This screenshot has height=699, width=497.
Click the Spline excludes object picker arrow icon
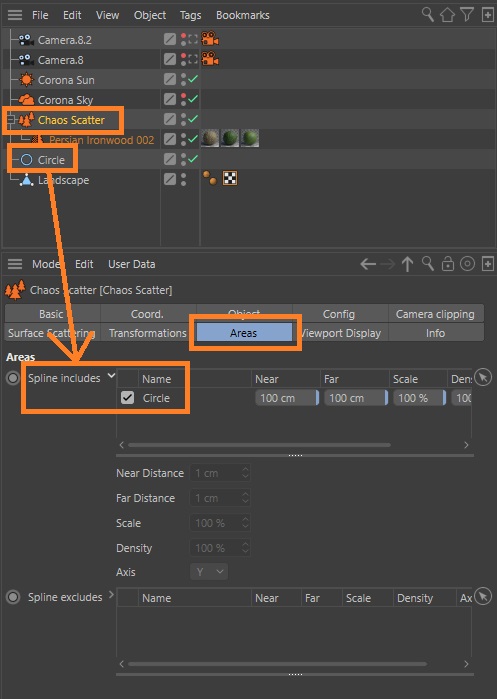pos(483,596)
